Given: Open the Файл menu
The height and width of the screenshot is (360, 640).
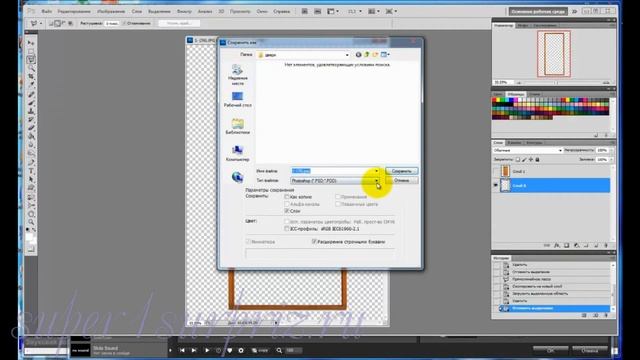Looking at the screenshot, I should coord(47,11).
